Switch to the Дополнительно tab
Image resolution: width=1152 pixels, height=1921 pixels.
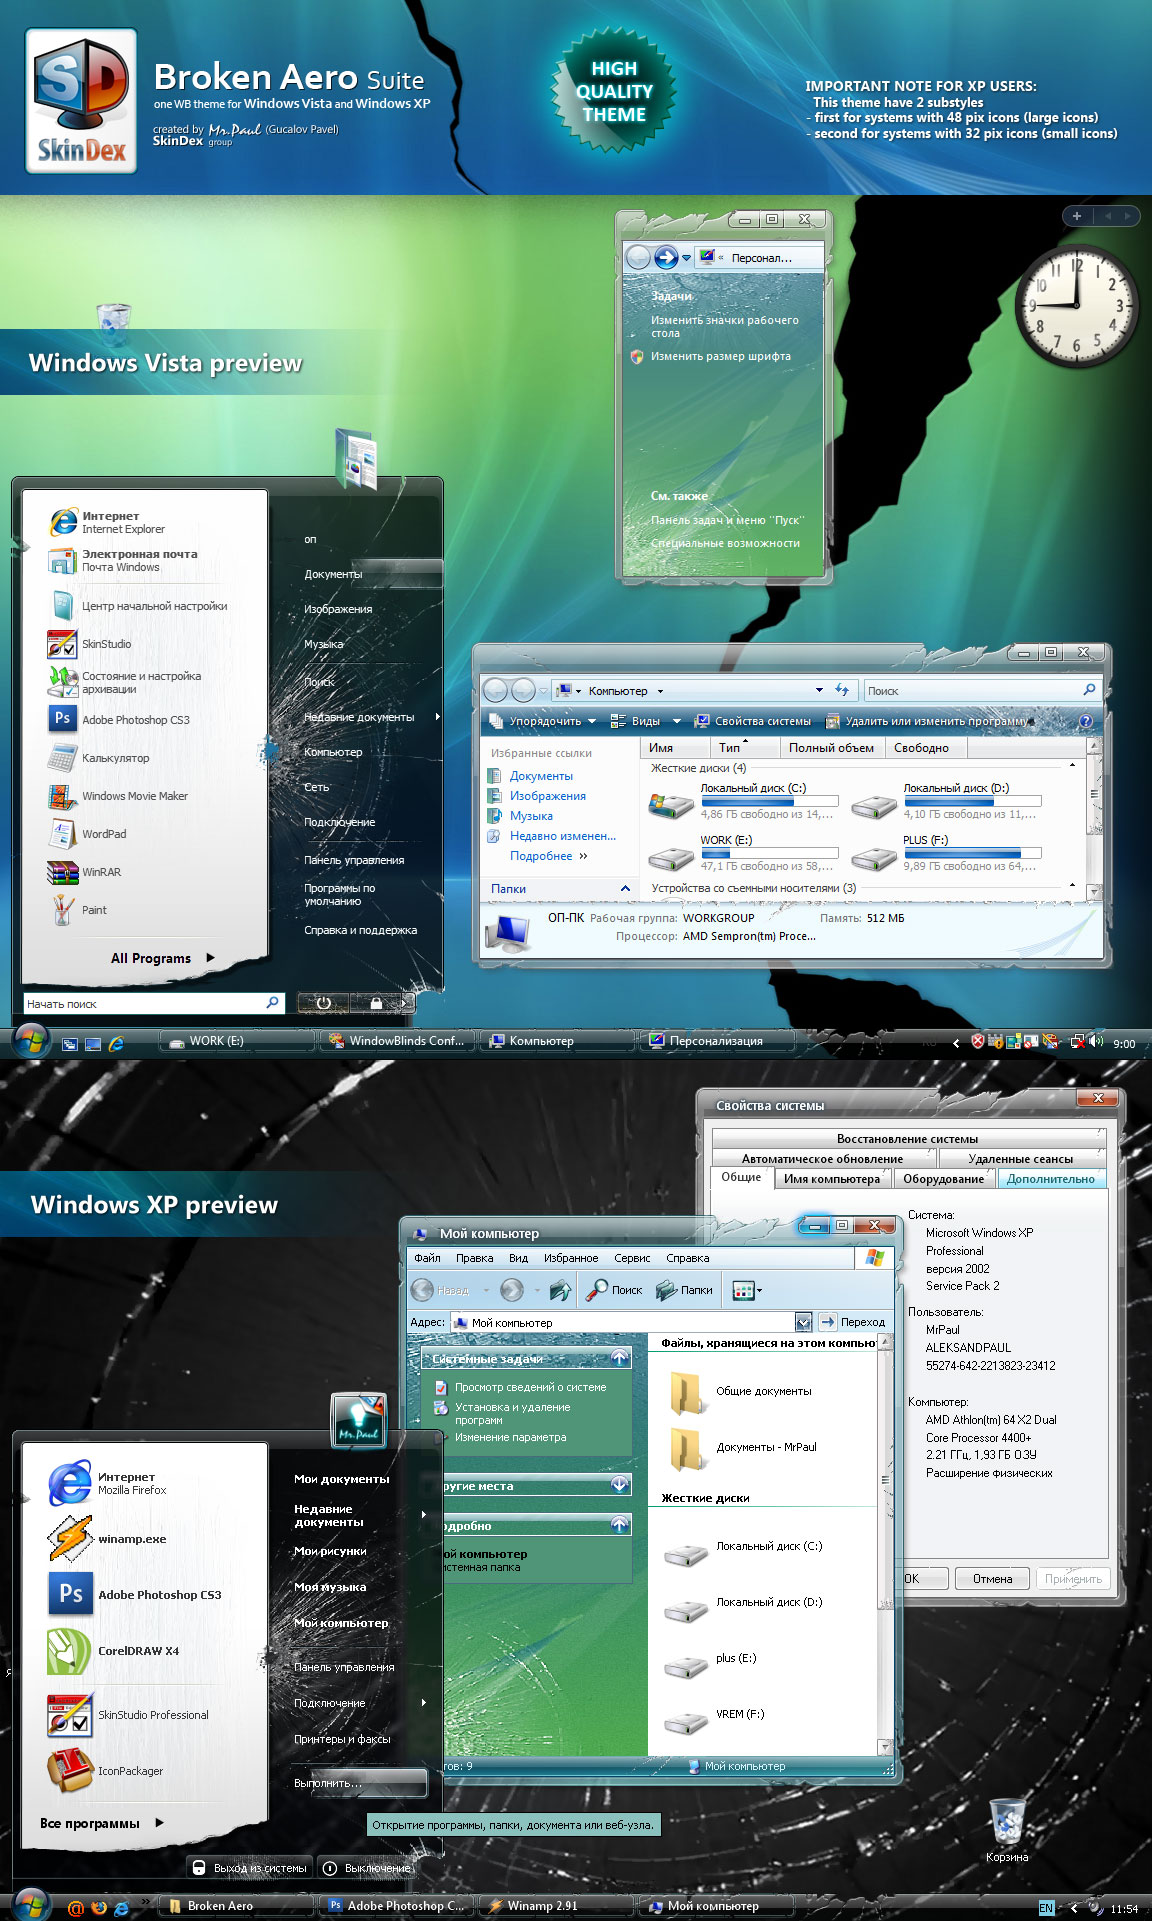coord(1051,1179)
